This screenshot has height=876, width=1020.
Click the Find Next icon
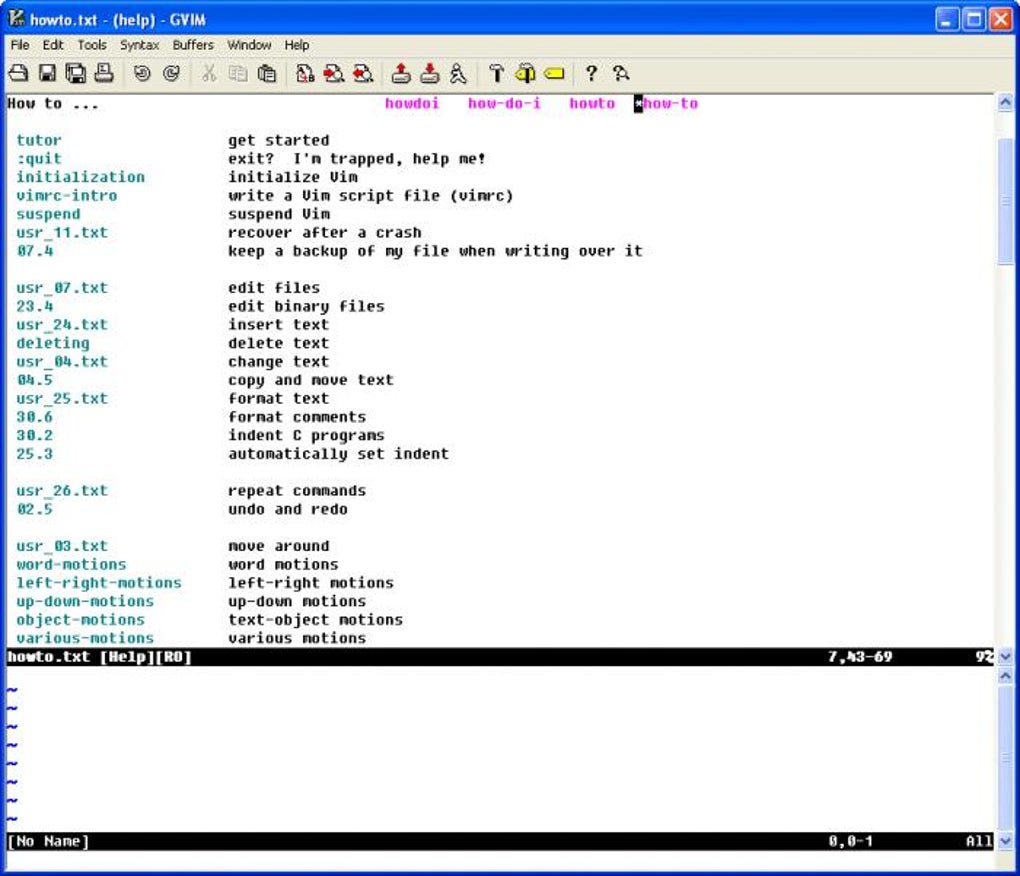(334, 73)
